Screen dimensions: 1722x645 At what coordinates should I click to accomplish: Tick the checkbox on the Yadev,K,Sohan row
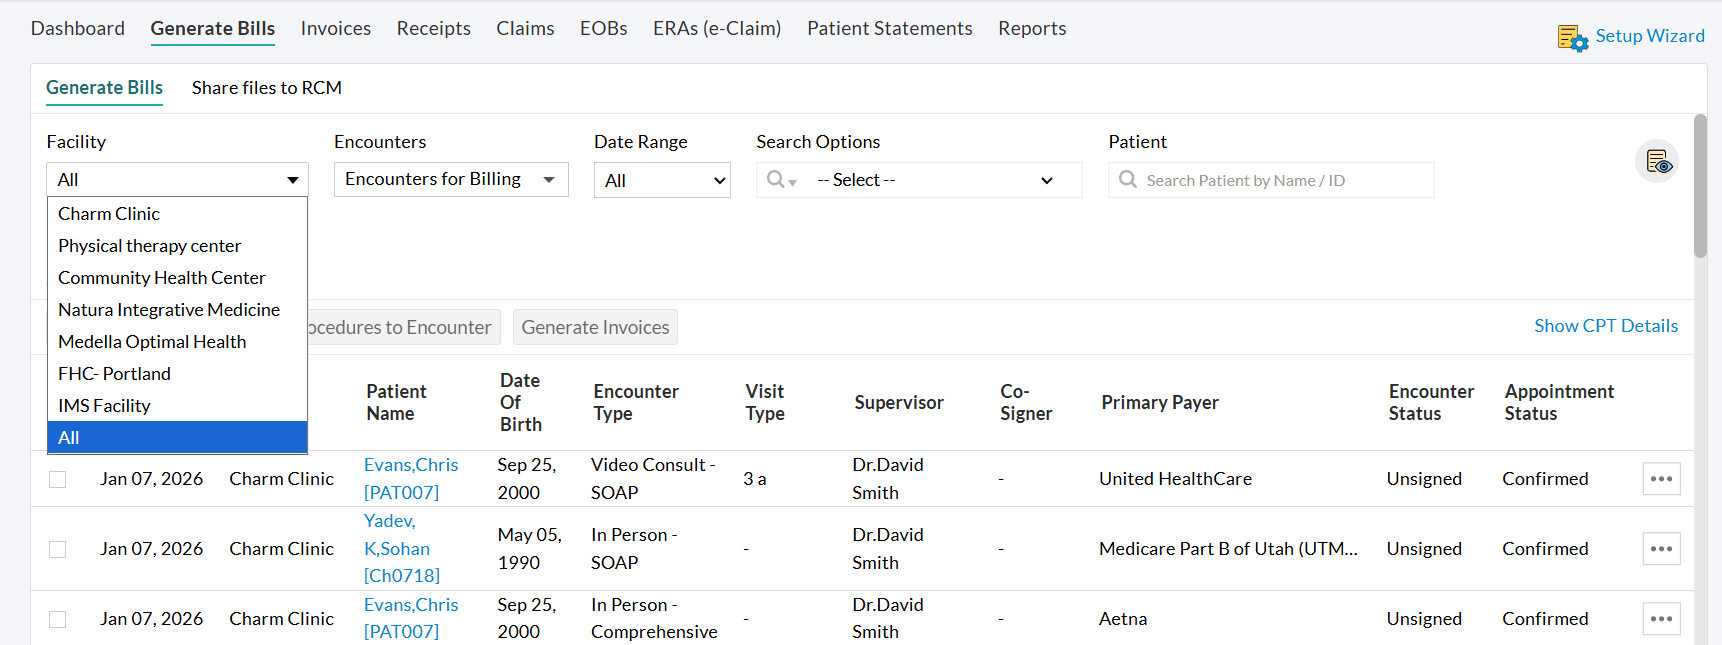(x=57, y=549)
